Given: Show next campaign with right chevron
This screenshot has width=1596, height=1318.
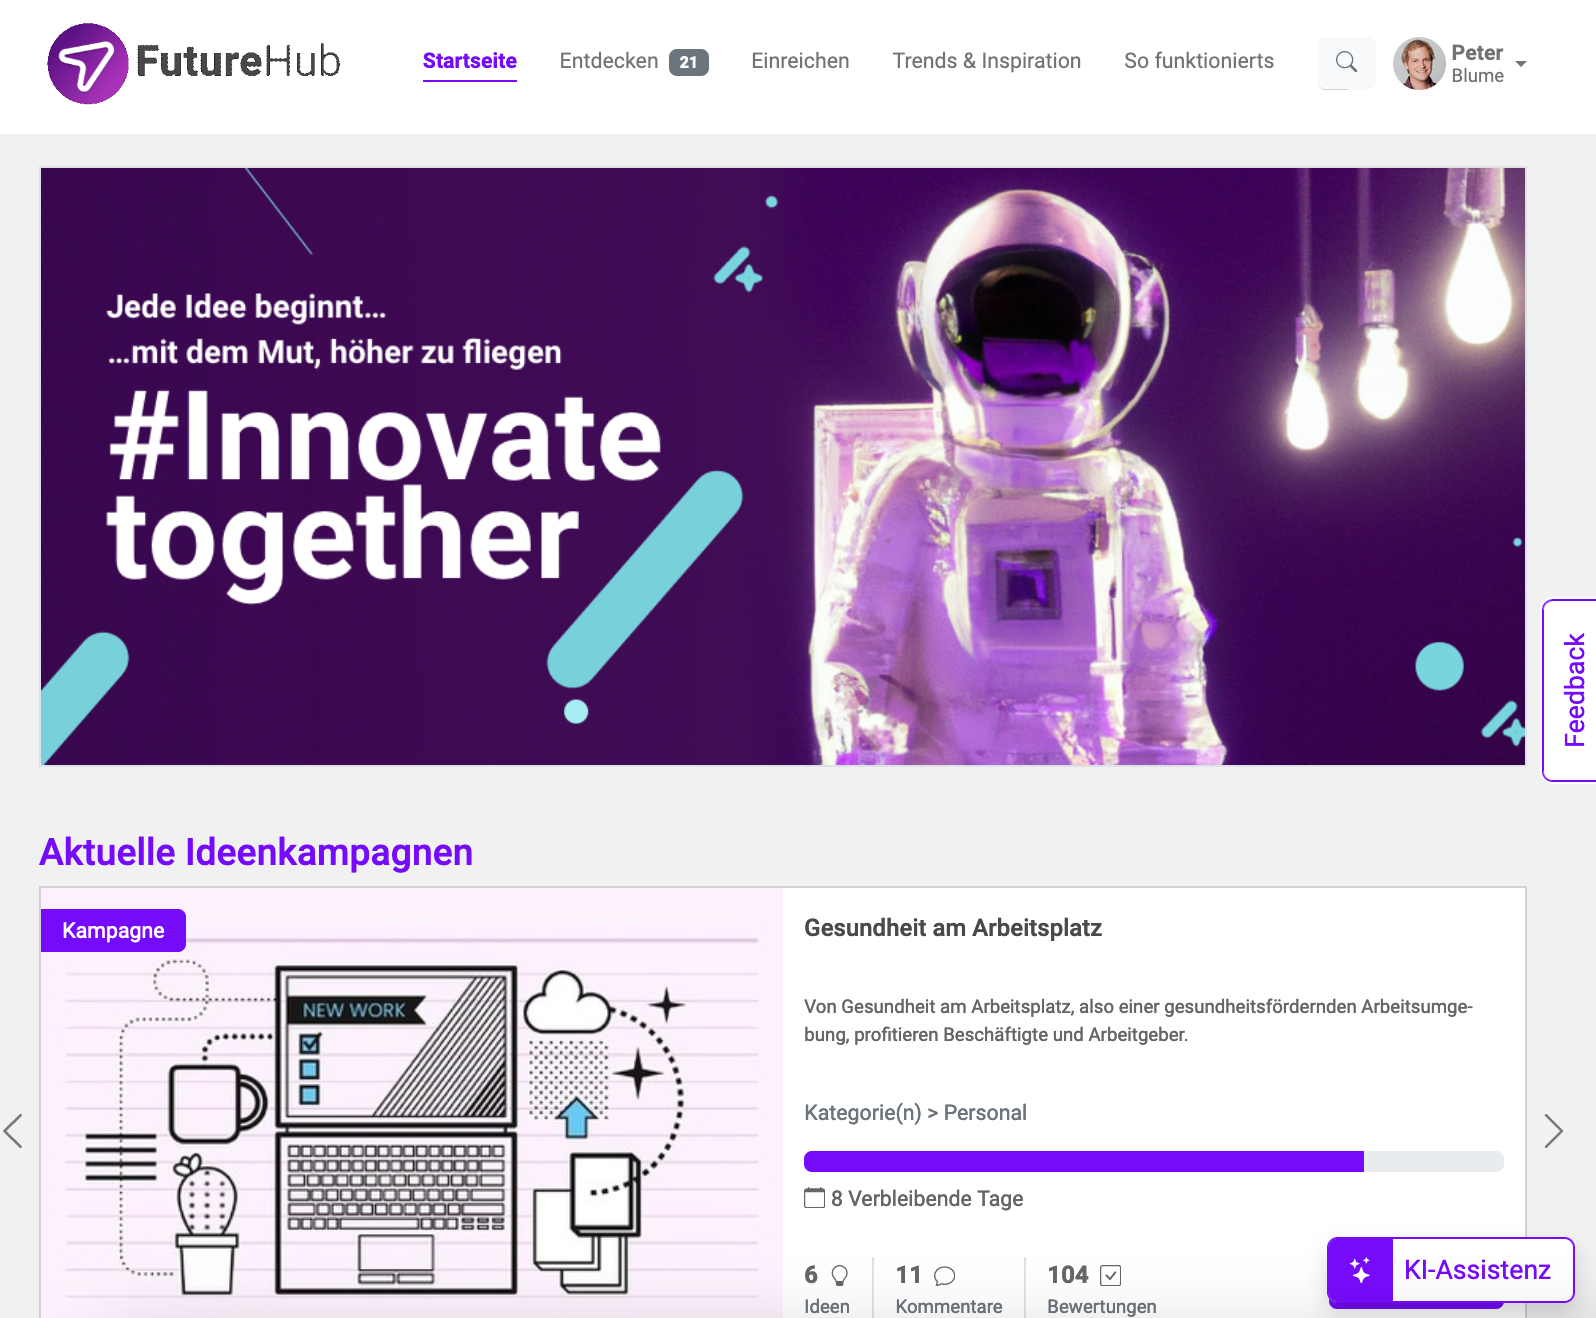Looking at the screenshot, I should (1553, 1131).
